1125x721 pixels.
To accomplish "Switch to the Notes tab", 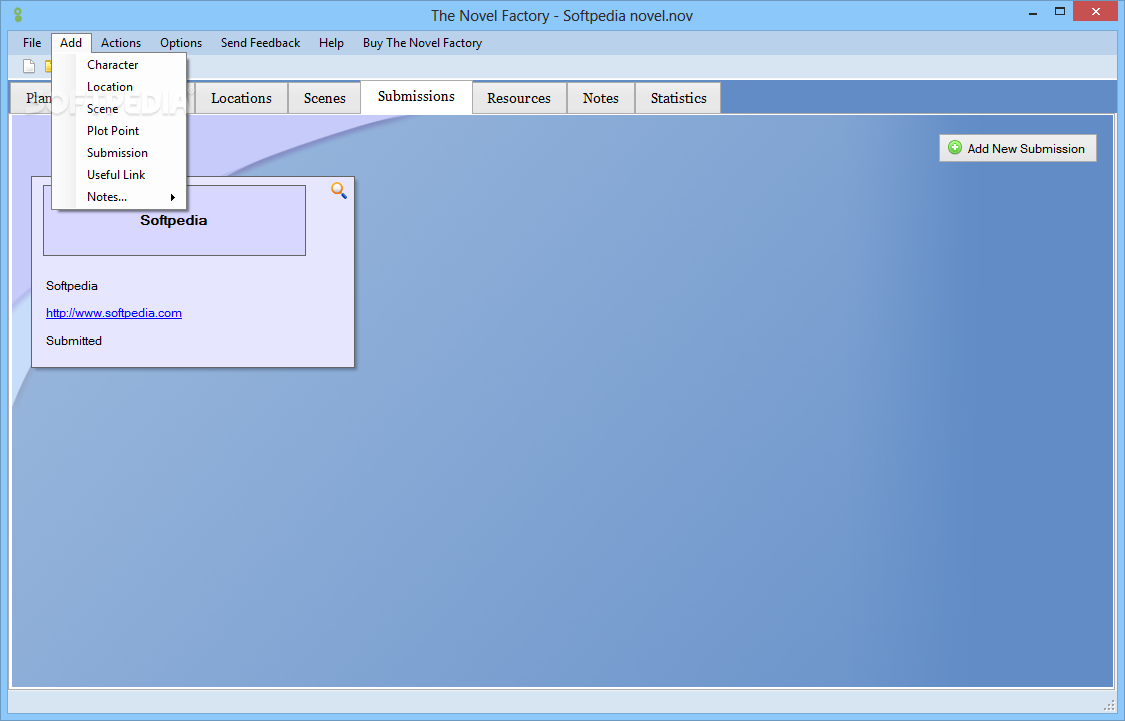I will tap(601, 98).
